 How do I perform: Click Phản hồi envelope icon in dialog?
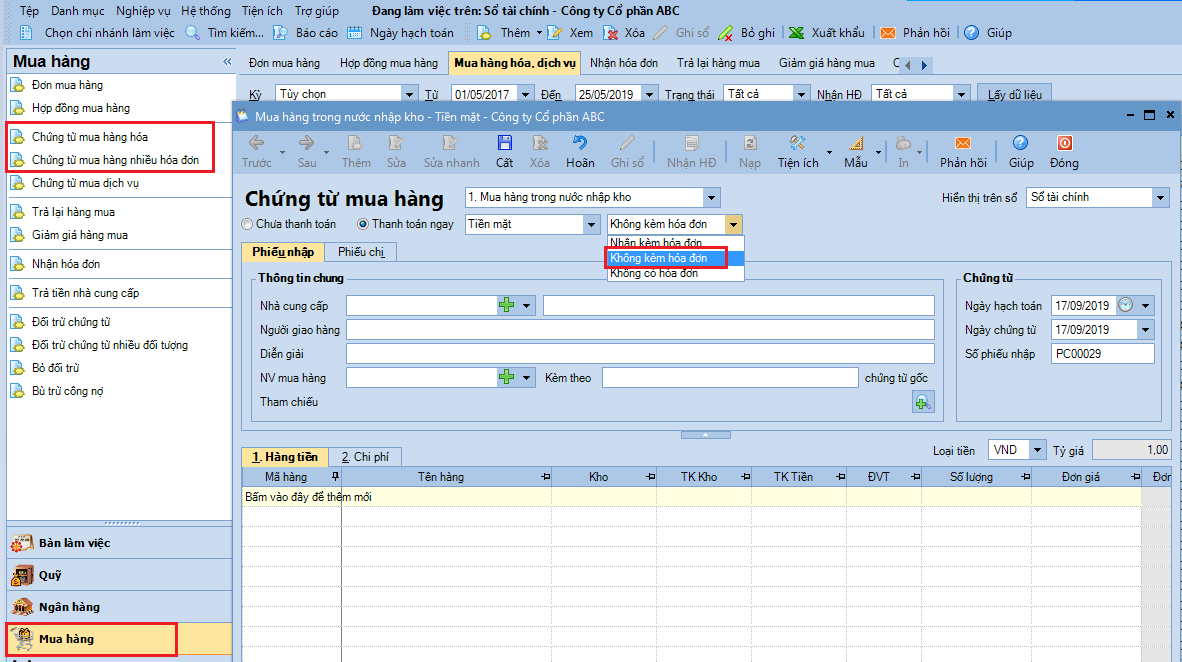963,143
